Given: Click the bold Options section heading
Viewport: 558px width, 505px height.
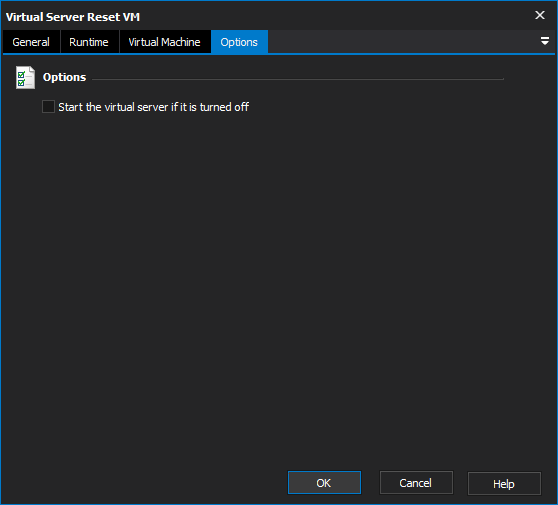Looking at the screenshot, I should tap(64, 77).
